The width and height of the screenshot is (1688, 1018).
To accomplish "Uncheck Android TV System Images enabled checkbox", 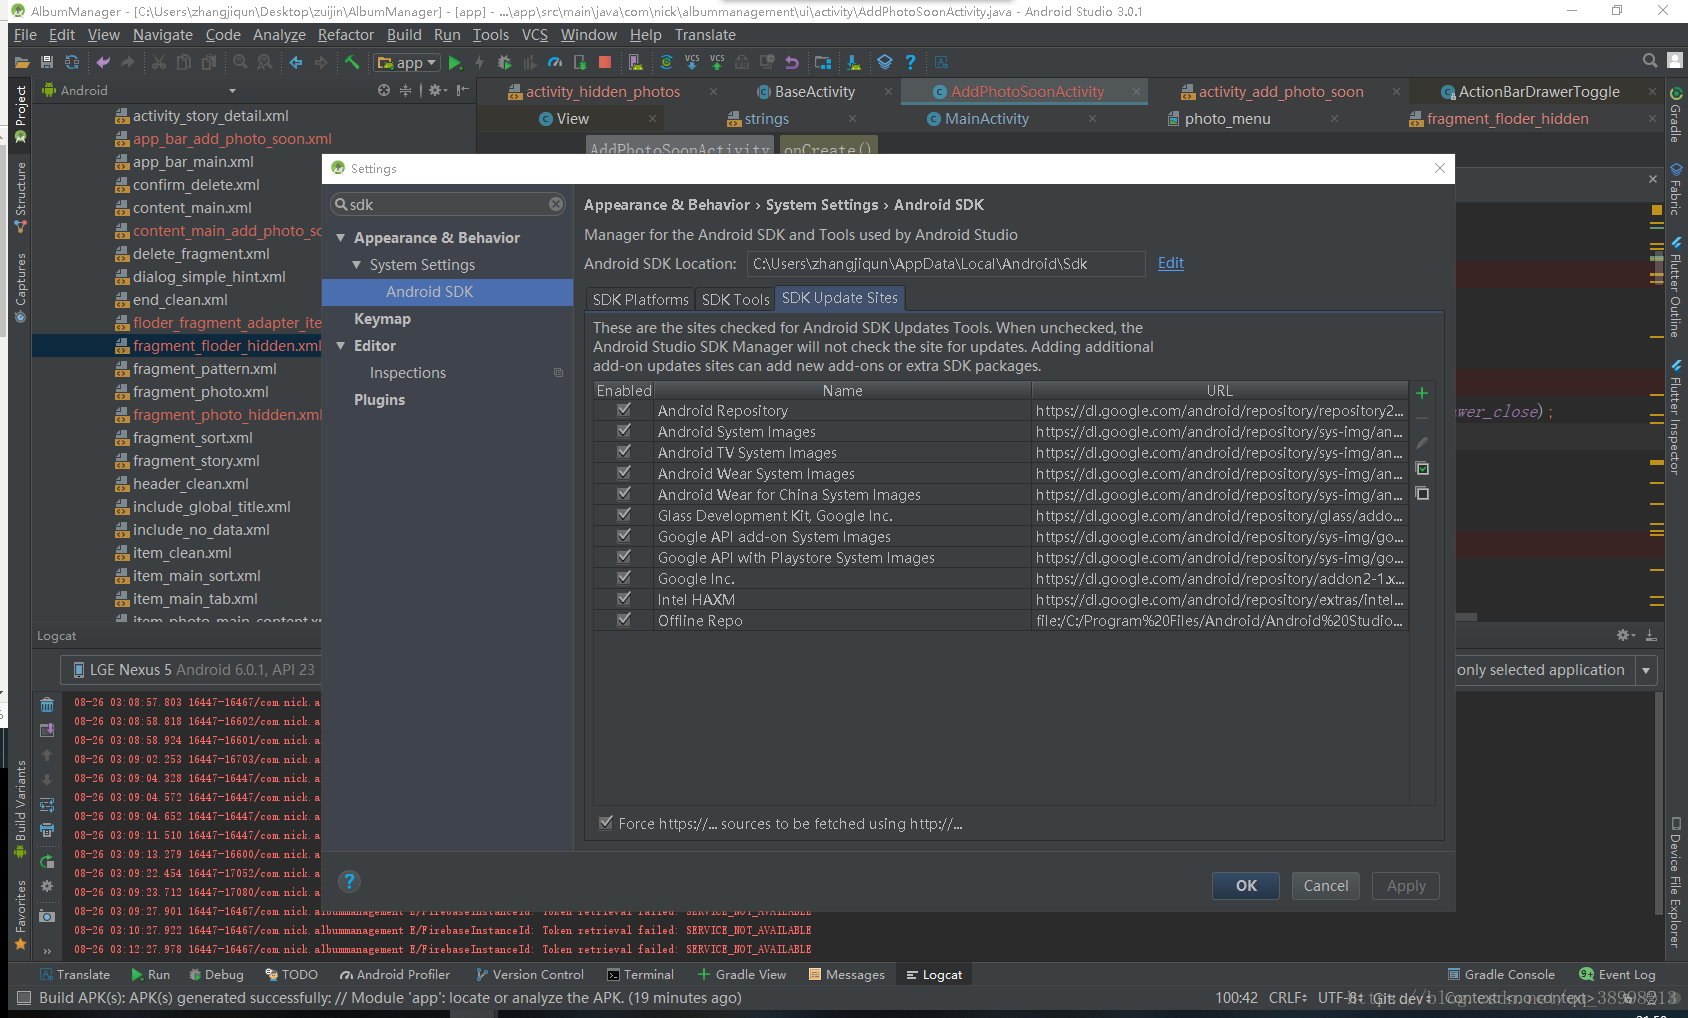I will [624, 452].
